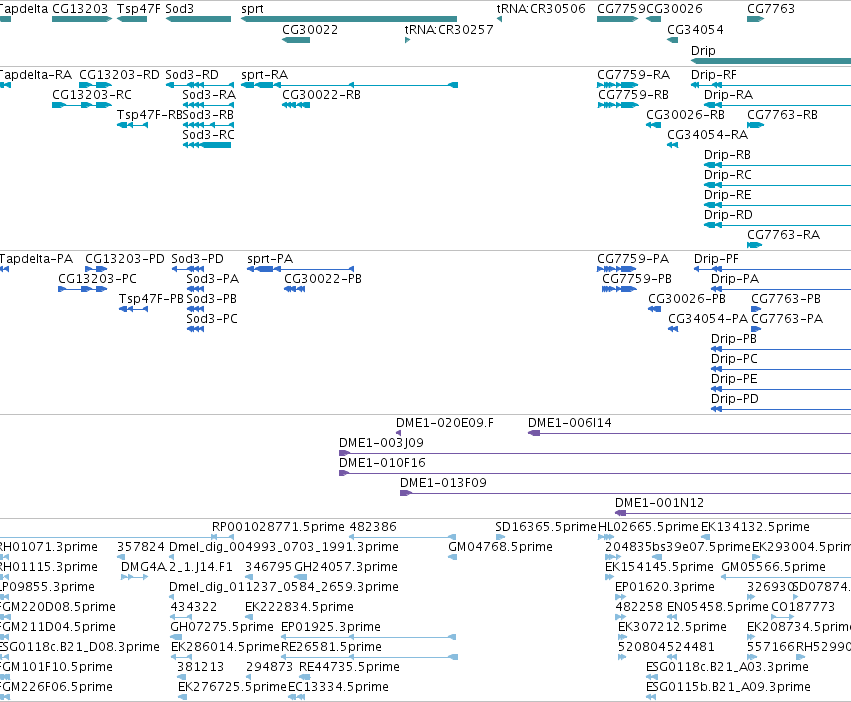Screen dimensions: 851x702
Task: Select the CG34054 gene label
Action: coord(695,29)
